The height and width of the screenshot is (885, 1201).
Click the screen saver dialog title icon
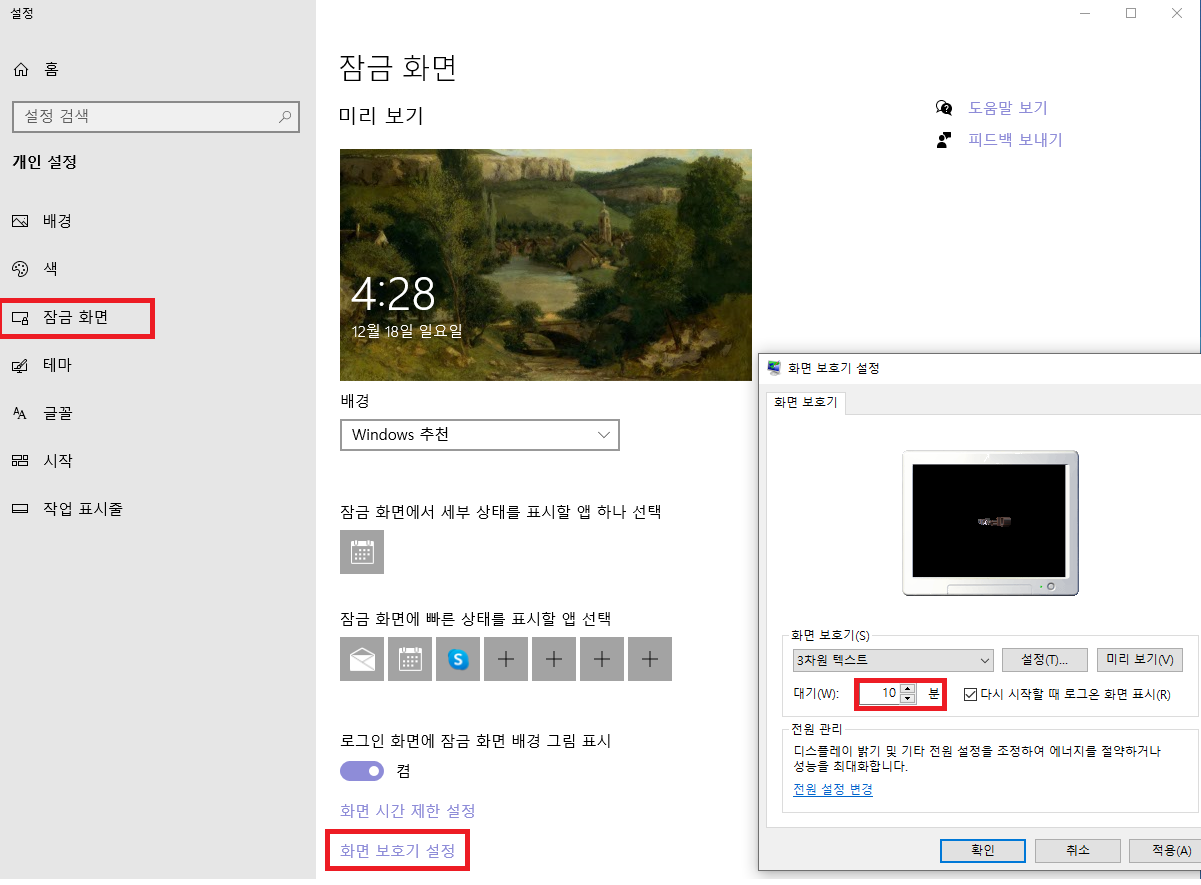(774, 368)
